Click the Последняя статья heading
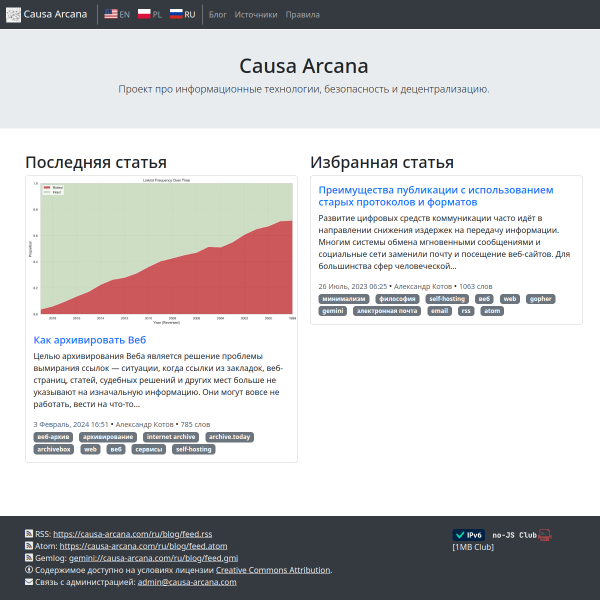This screenshot has height=600, width=600. tap(96, 162)
